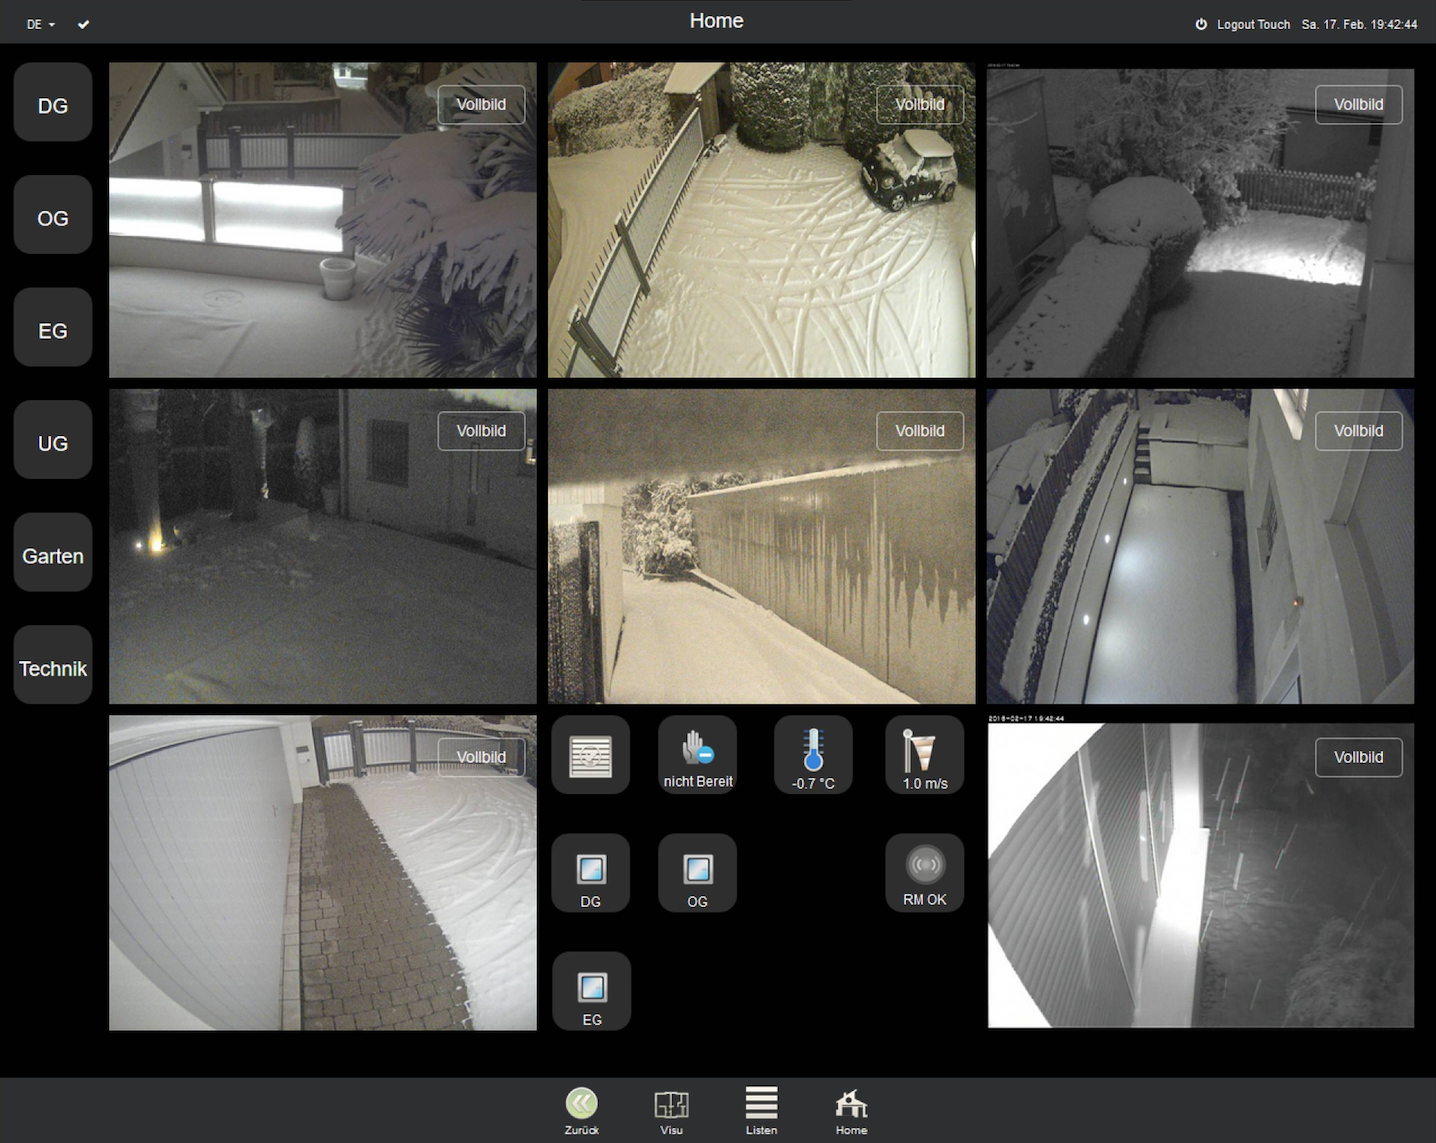Open the Visu floor plan icon
This screenshot has height=1143, width=1436.
[671, 1108]
